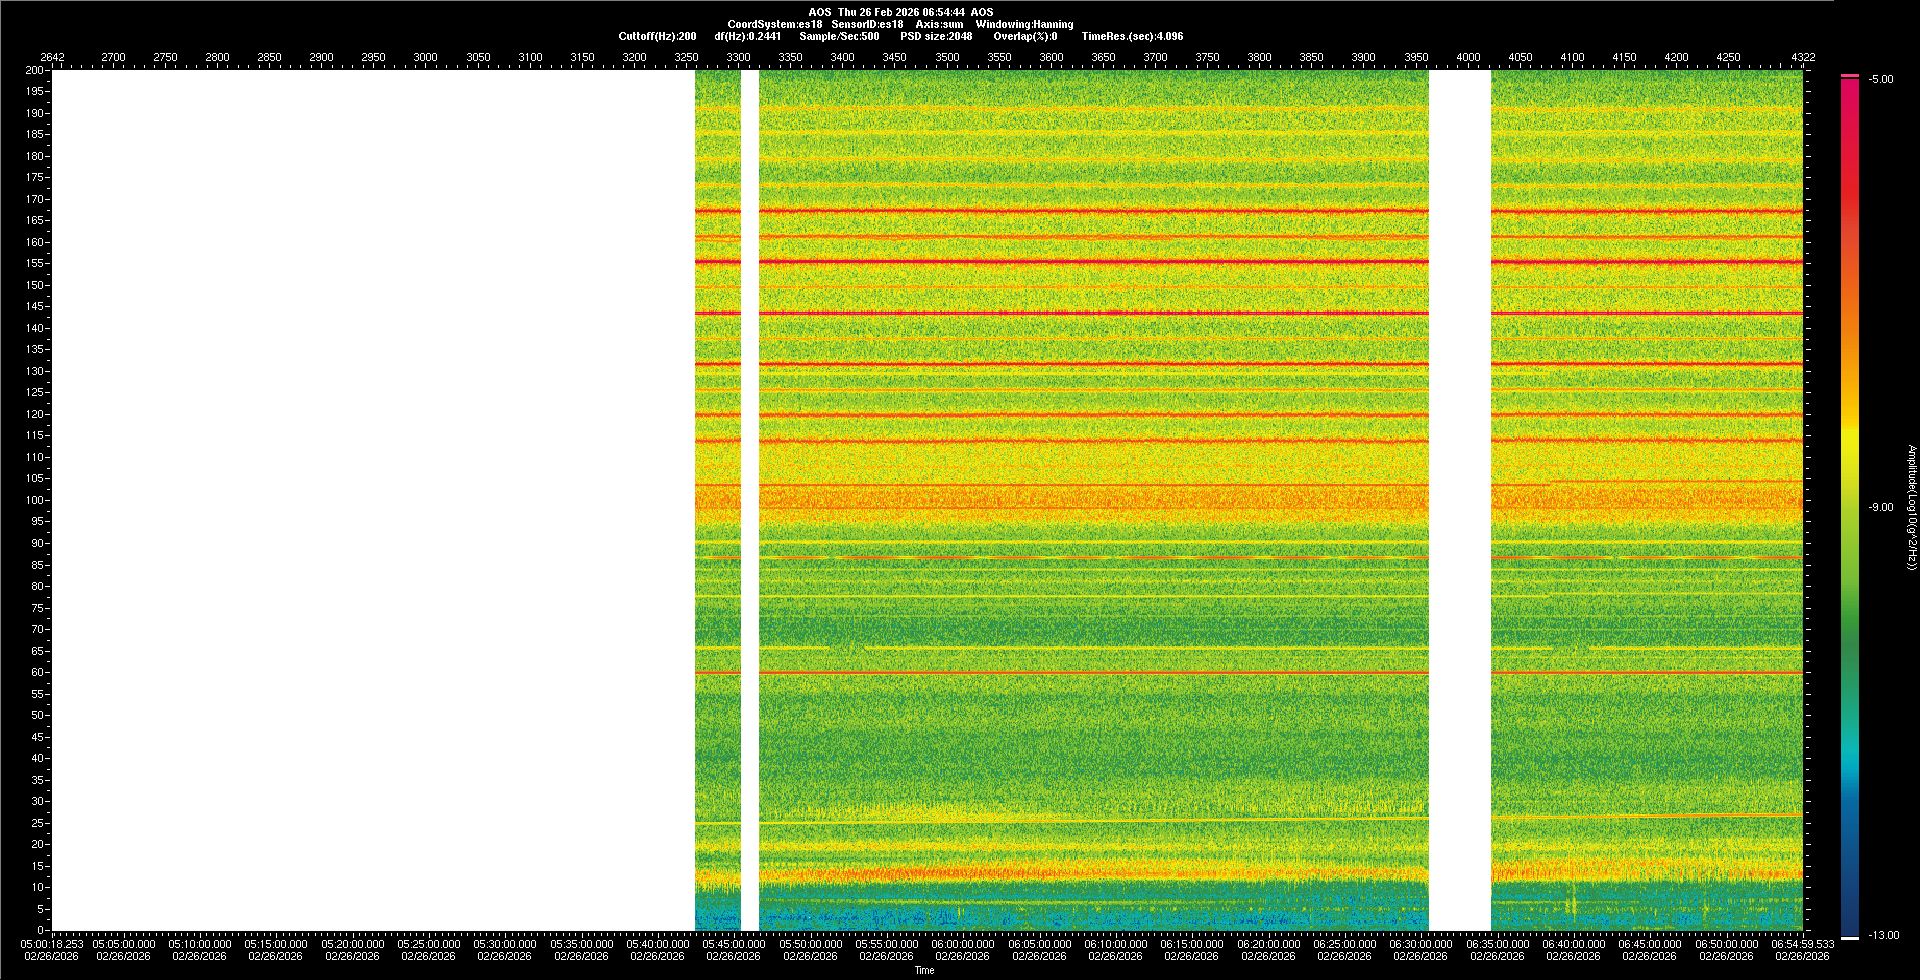Image resolution: width=1920 pixels, height=980 pixels.
Task: Select the Windowing:Hanning header text
Action: pos(1024,24)
